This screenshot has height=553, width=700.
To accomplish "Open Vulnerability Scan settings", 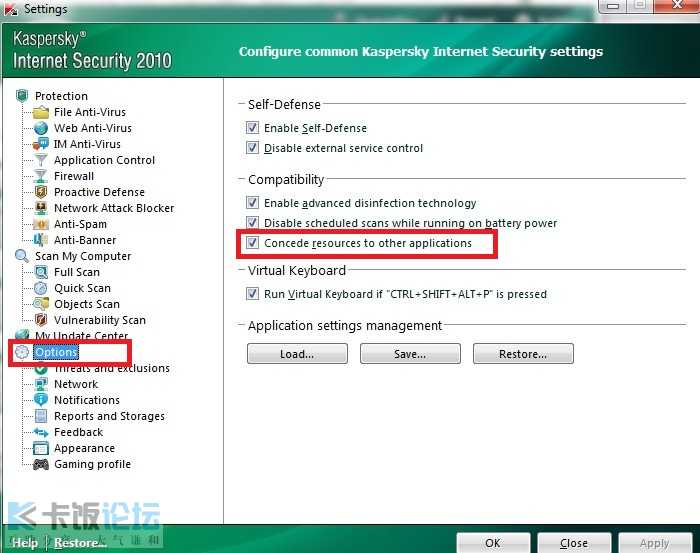I will 100,320.
